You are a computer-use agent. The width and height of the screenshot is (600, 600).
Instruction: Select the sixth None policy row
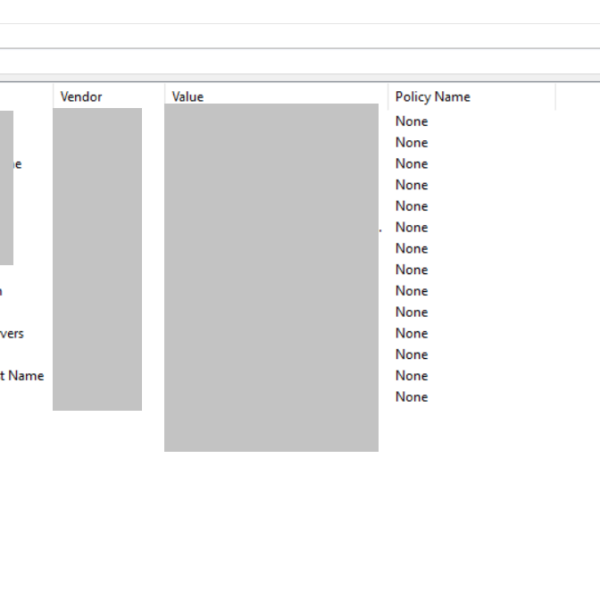411,227
